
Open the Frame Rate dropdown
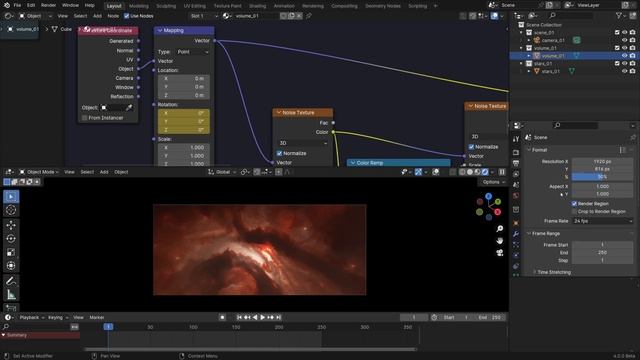click(x=602, y=221)
